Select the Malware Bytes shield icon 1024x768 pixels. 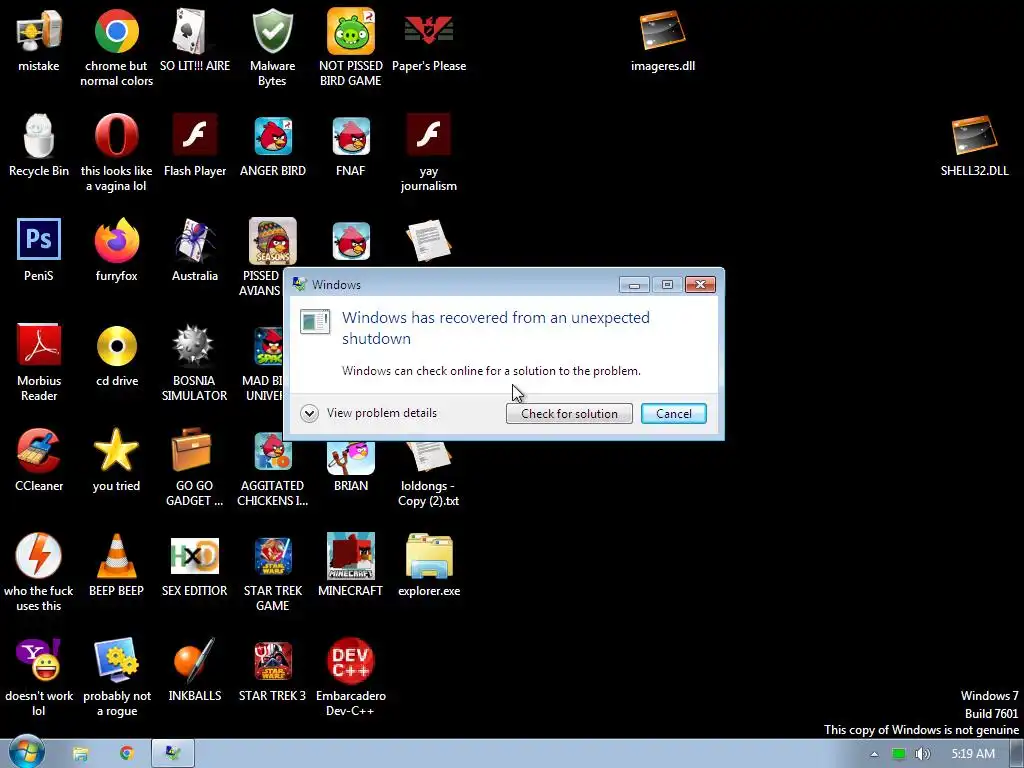272,31
